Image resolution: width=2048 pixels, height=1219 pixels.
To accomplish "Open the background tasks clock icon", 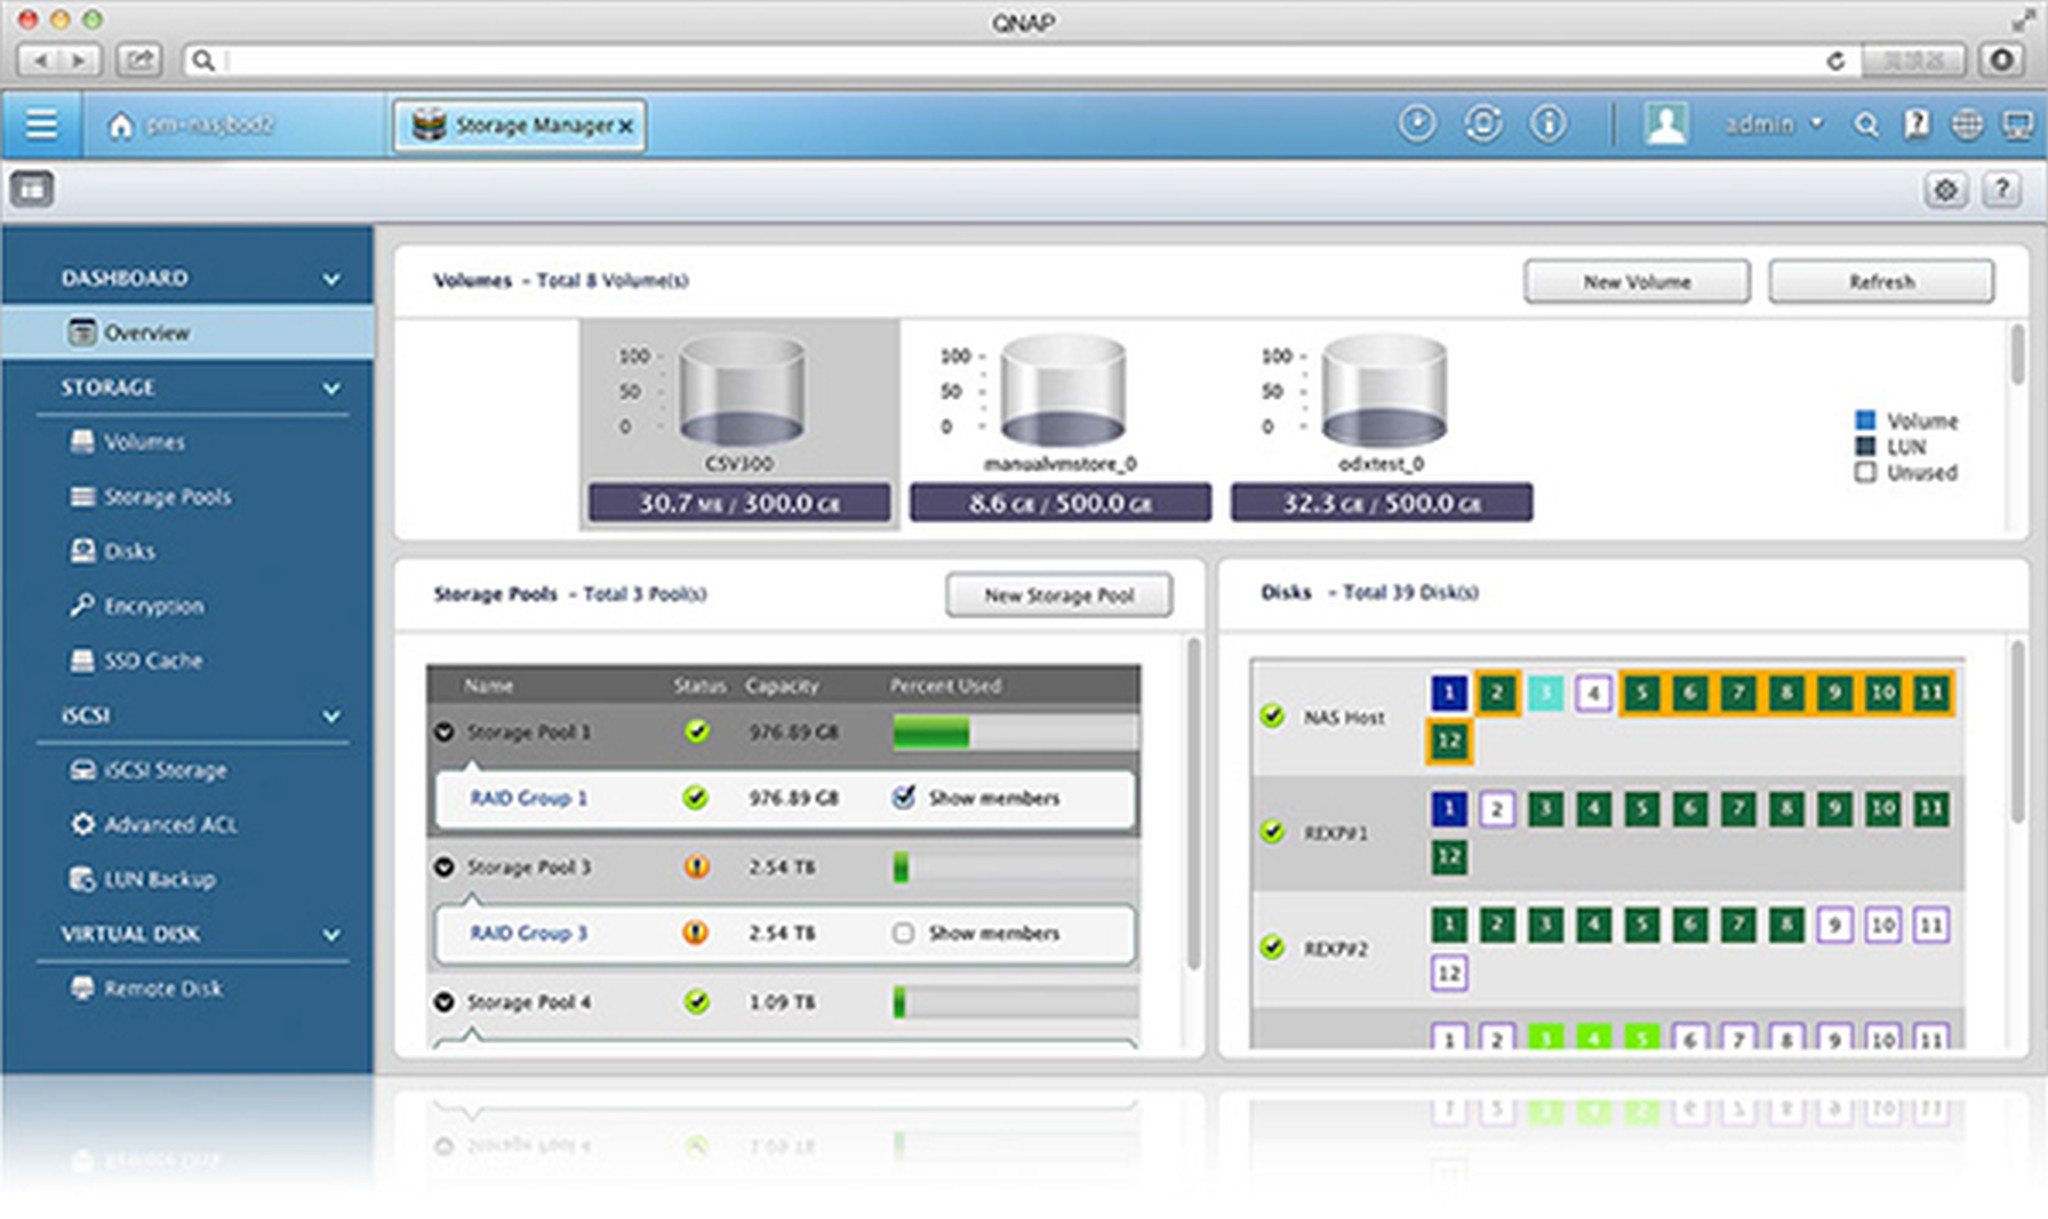I will (x=1416, y=124).
